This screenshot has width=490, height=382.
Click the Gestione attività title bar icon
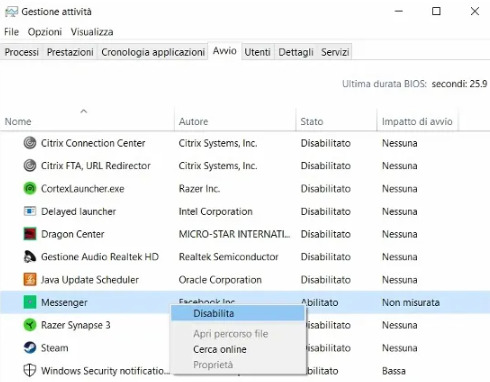pos(11,12)
